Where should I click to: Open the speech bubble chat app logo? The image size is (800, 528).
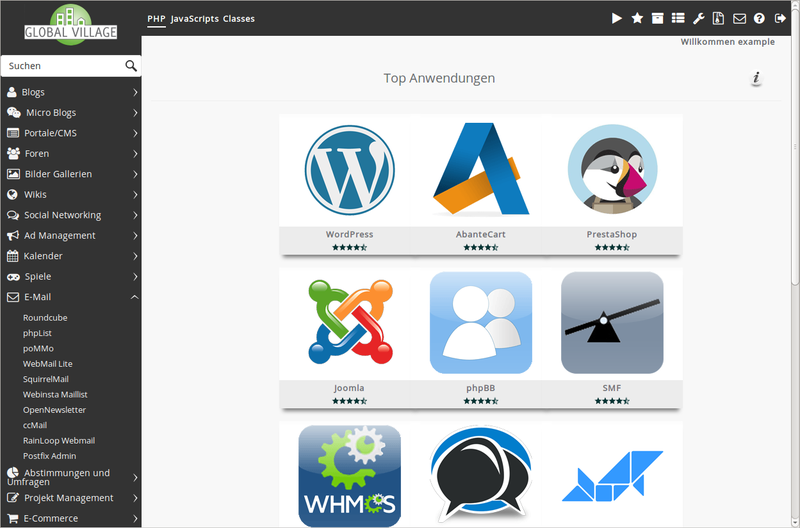tap(481, 473)
